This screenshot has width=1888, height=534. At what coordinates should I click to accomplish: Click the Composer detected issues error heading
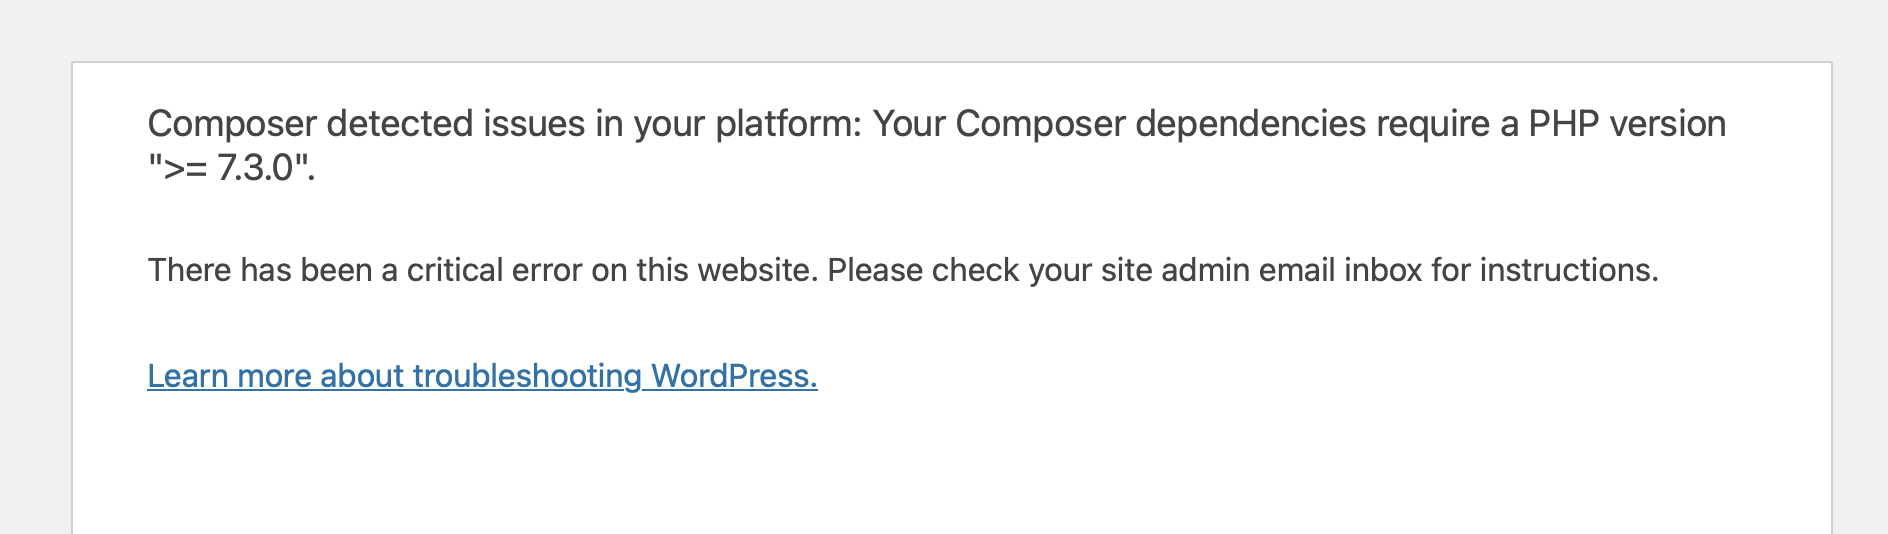tap(936, 145)
